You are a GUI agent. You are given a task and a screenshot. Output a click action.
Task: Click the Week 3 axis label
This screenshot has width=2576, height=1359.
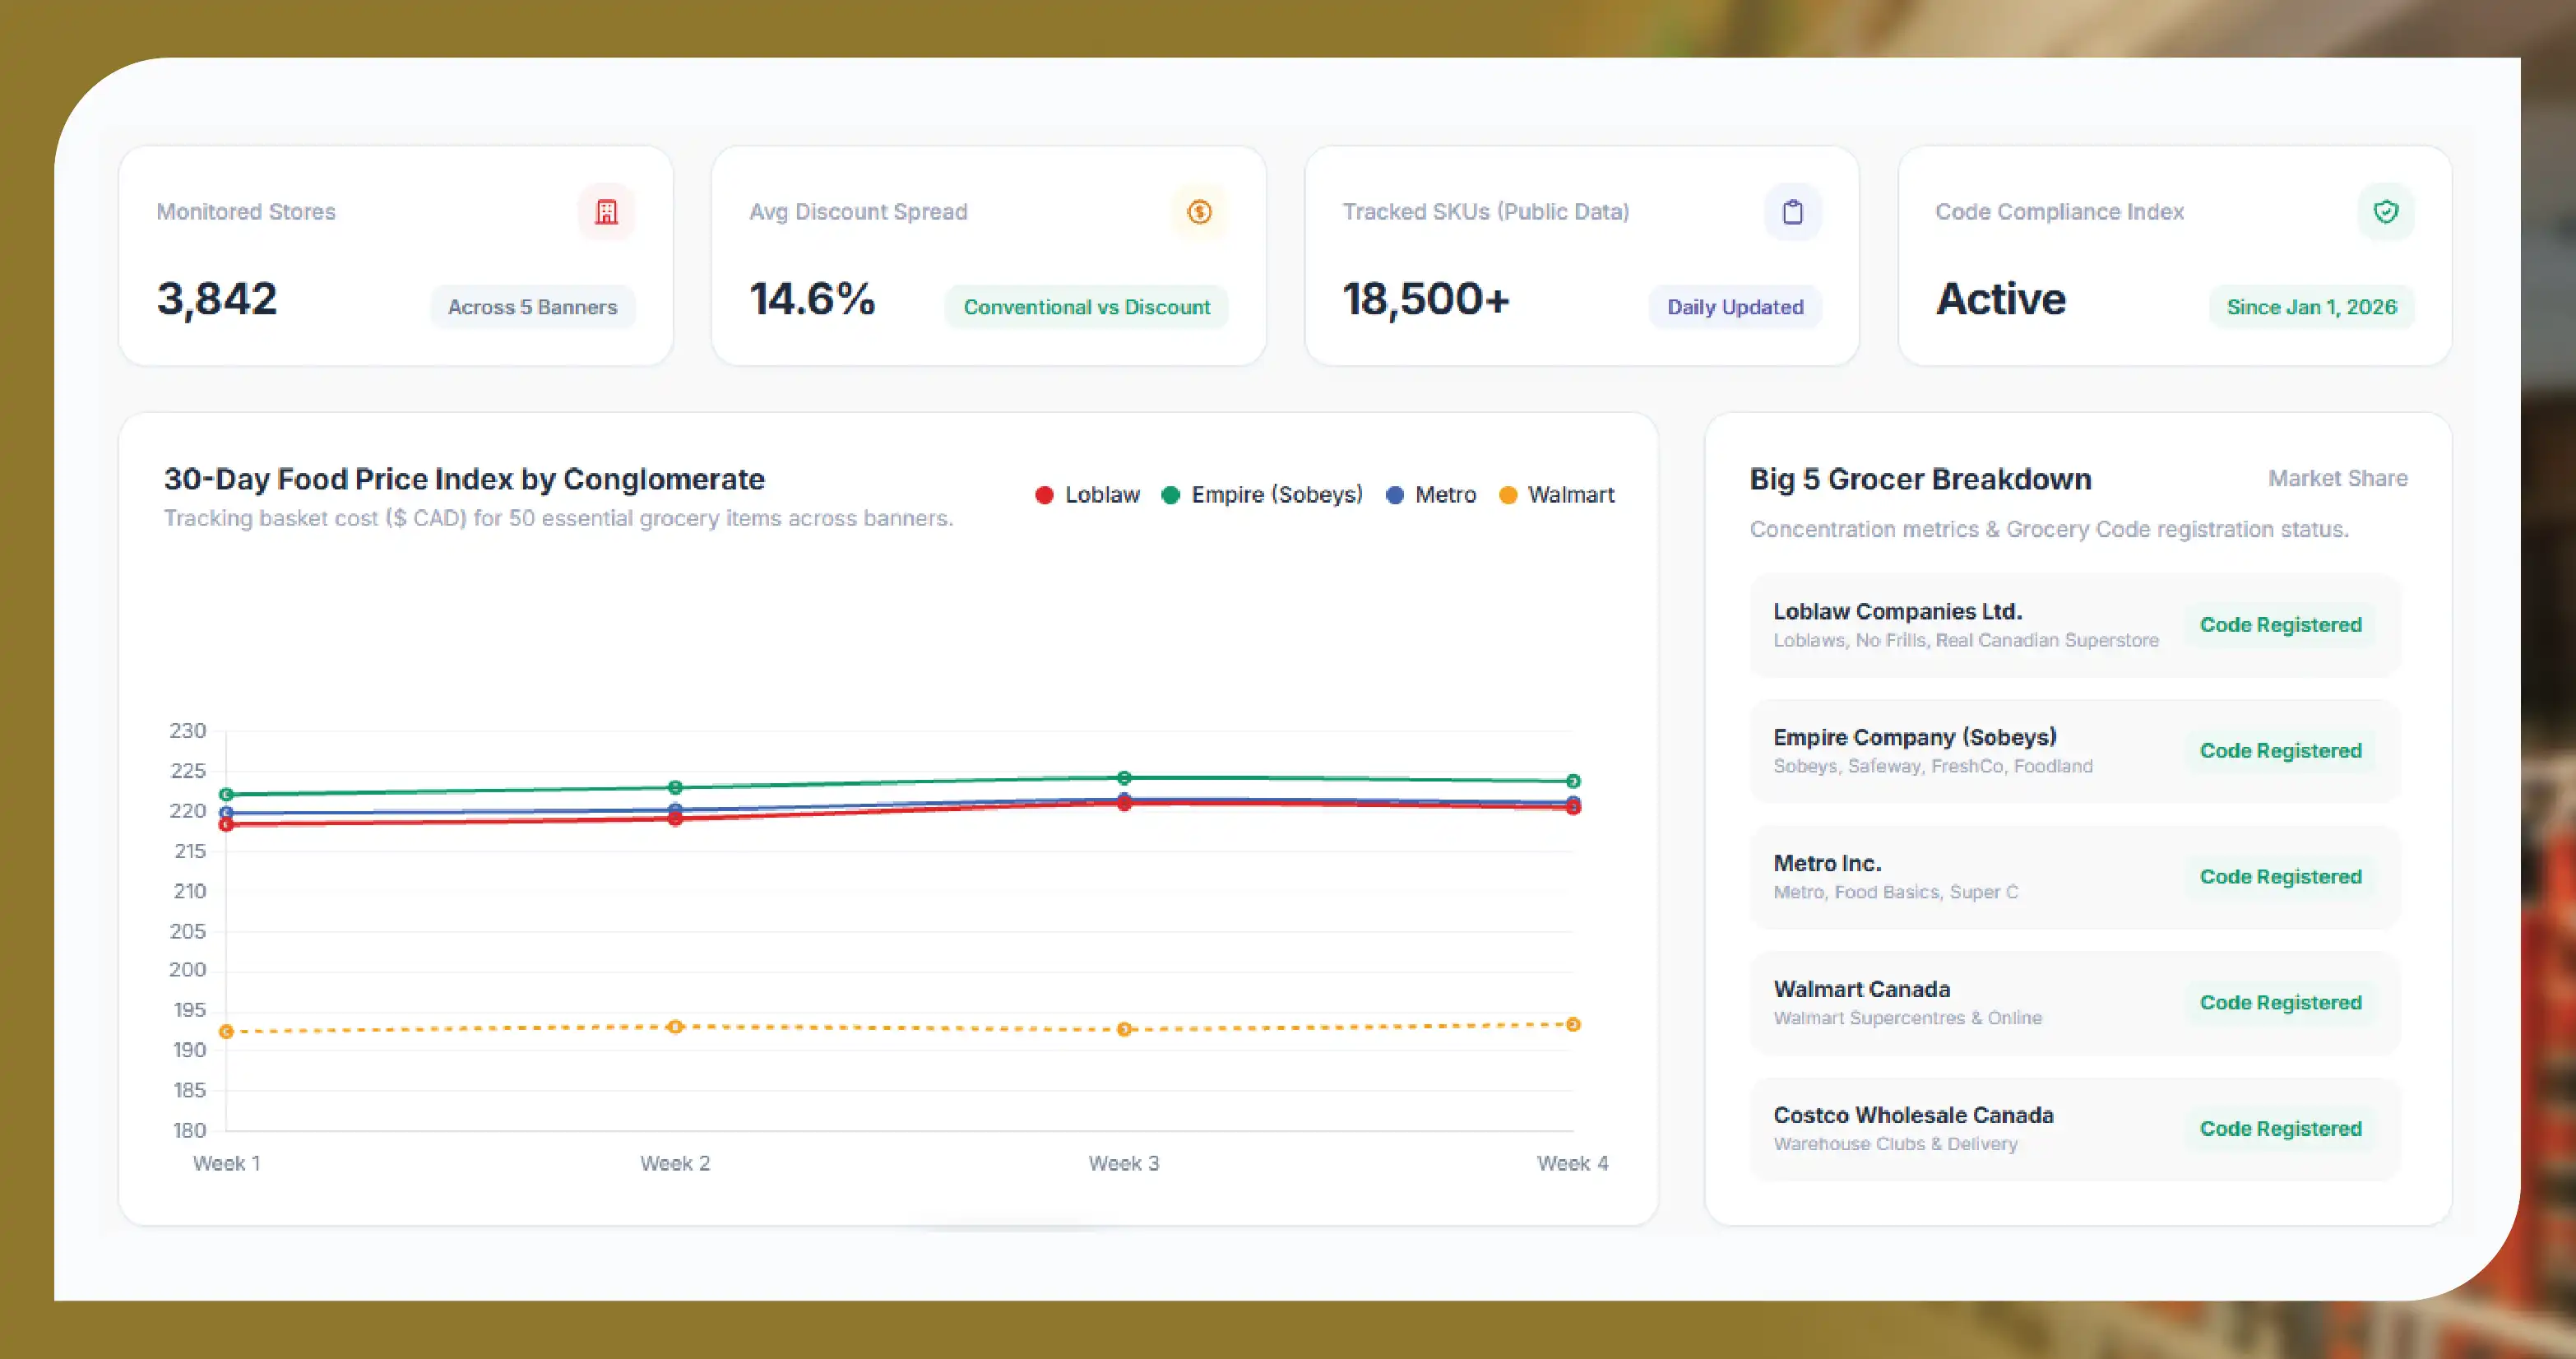pos(1124,1164)
